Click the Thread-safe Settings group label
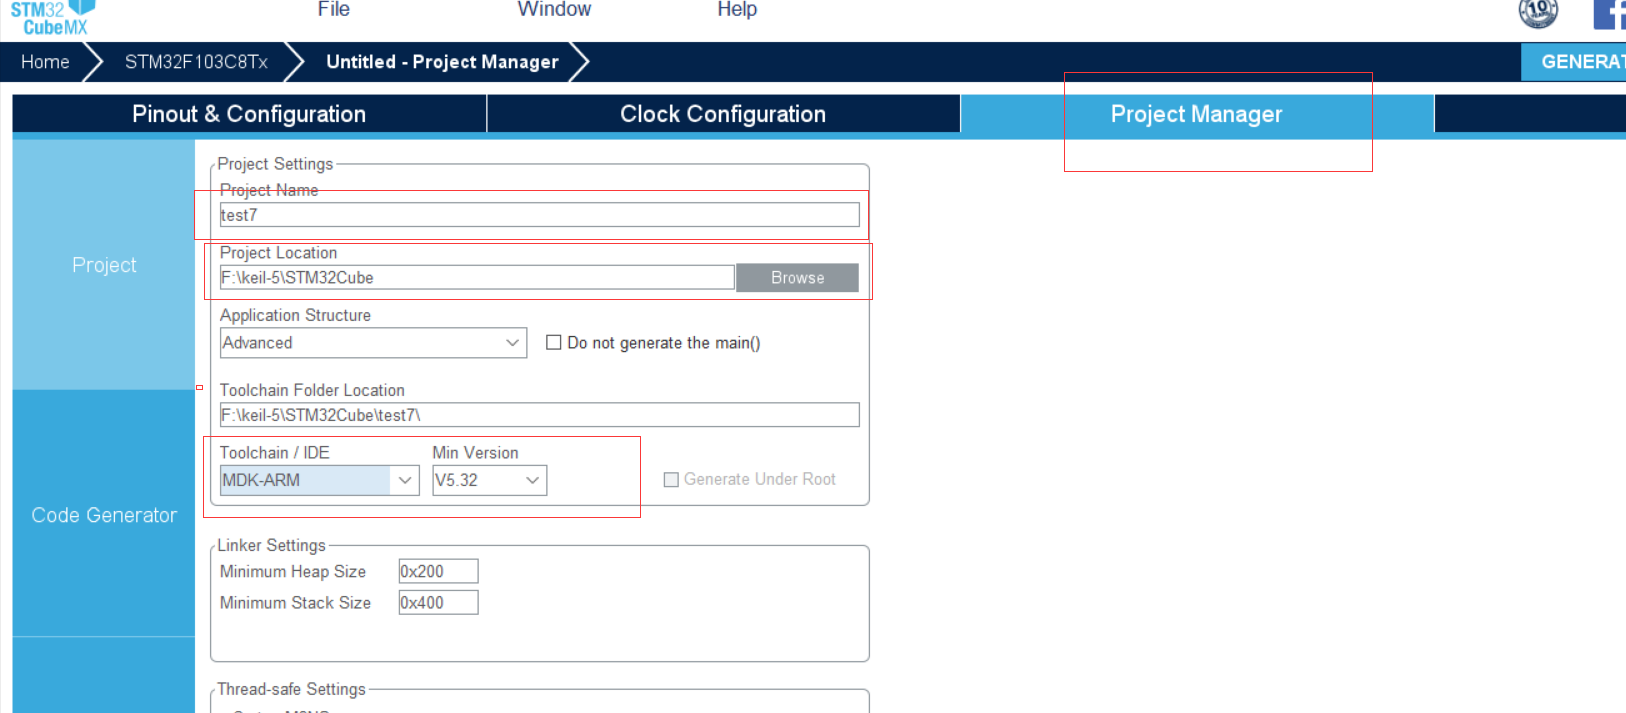 pyautogui.click(x=291, y=689)
